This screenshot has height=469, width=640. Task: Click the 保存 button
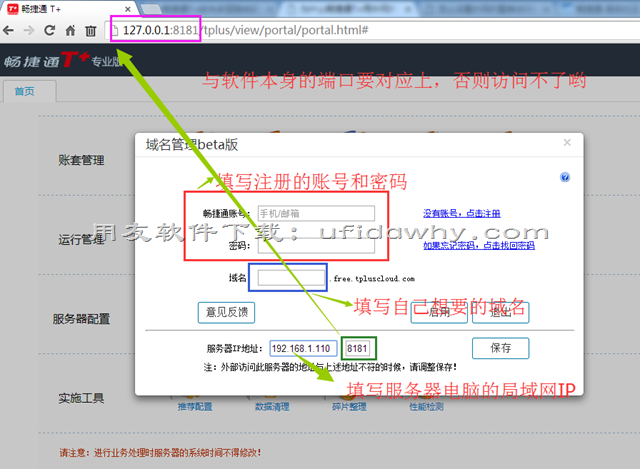click(501, 348)
